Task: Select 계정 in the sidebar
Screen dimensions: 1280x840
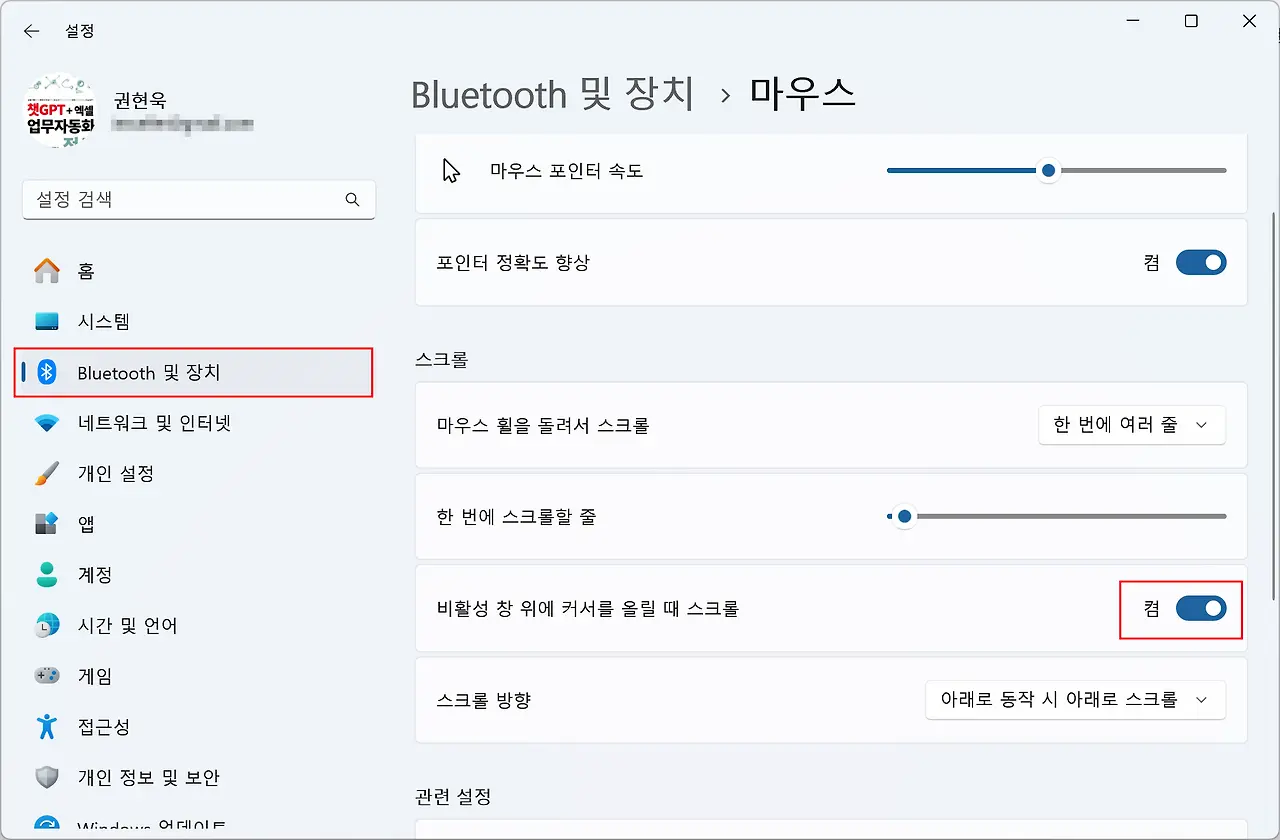Action: tap(47, 574)
